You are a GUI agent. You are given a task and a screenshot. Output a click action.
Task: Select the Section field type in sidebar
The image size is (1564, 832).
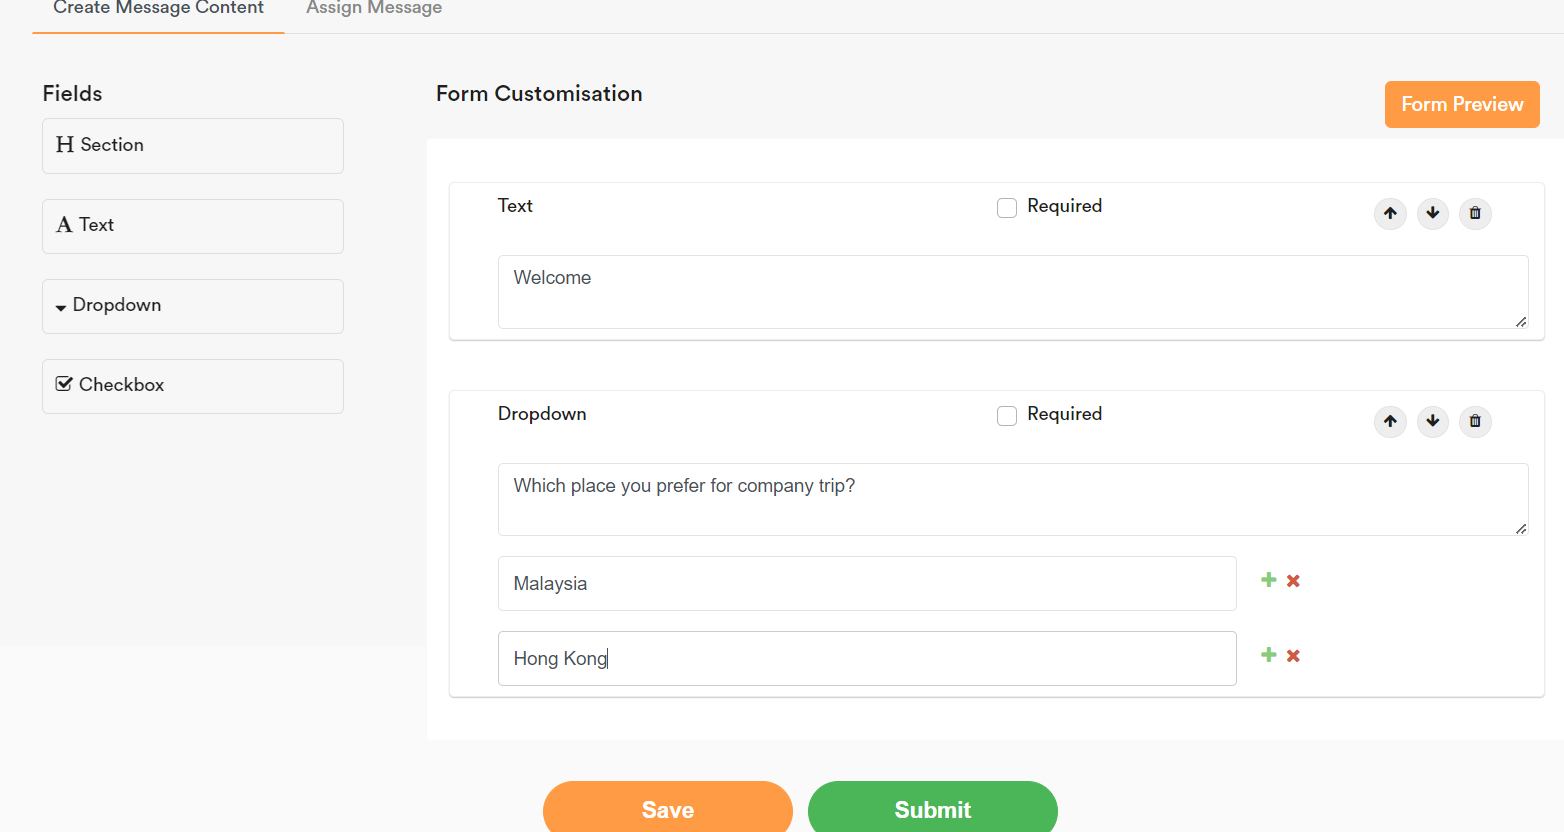click(192, 145)
